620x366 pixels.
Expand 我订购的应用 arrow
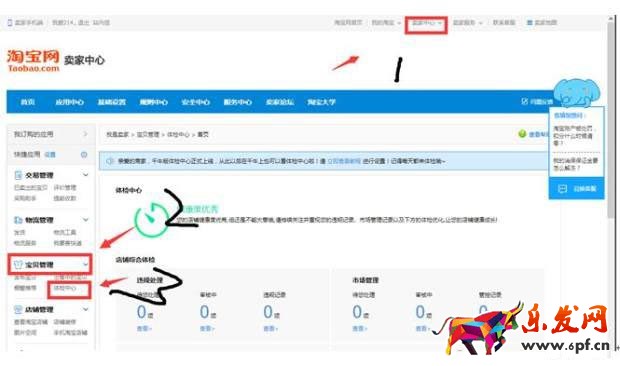[85, 134]
